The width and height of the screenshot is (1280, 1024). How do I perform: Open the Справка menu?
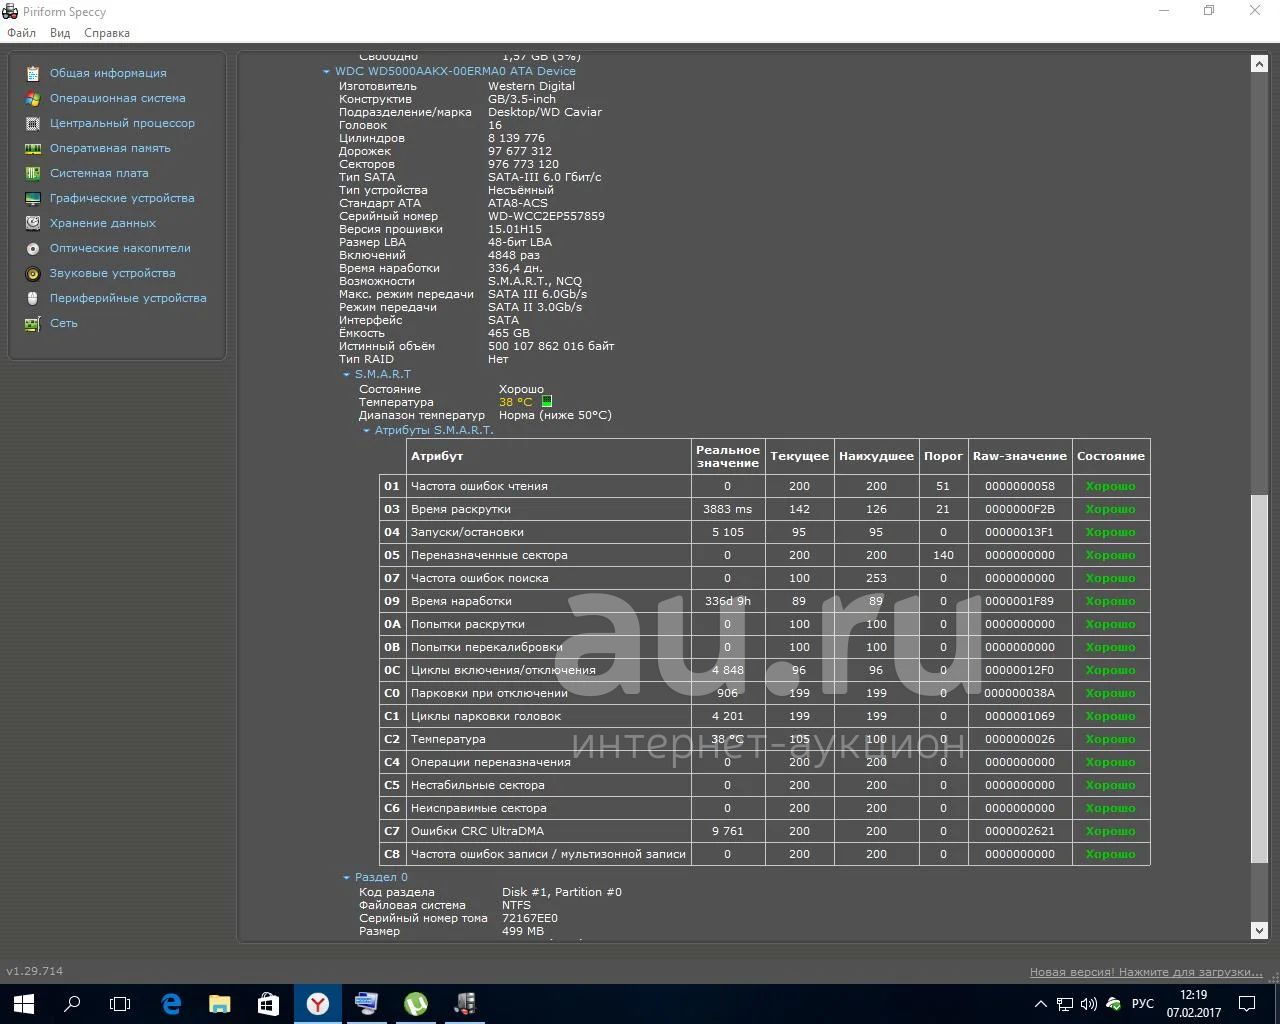coord(107,33)
